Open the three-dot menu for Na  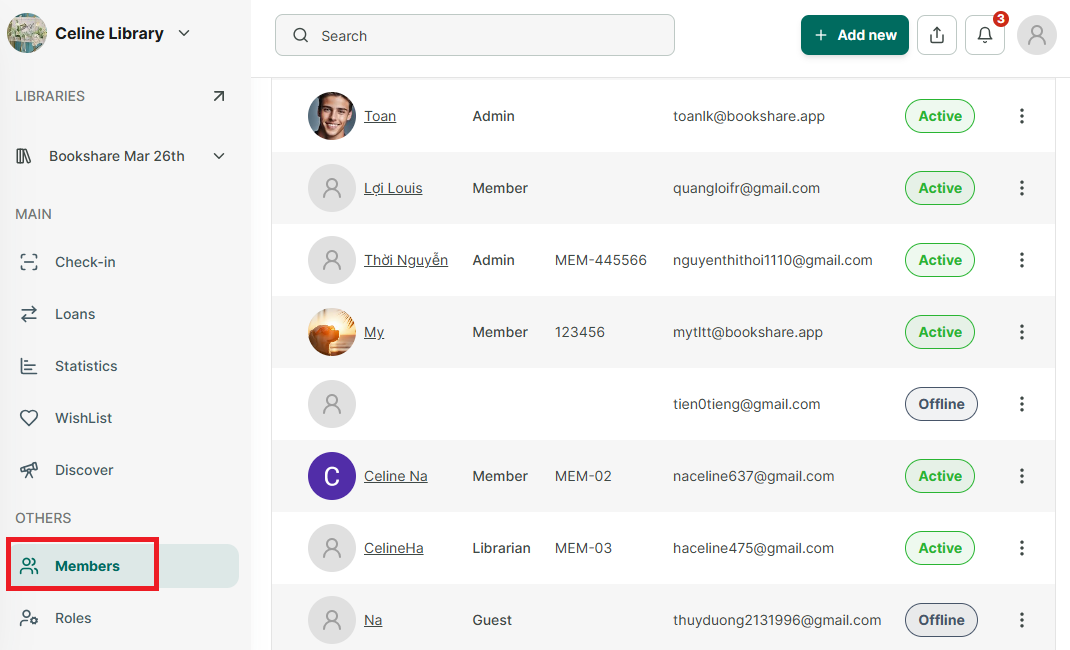1022,620
